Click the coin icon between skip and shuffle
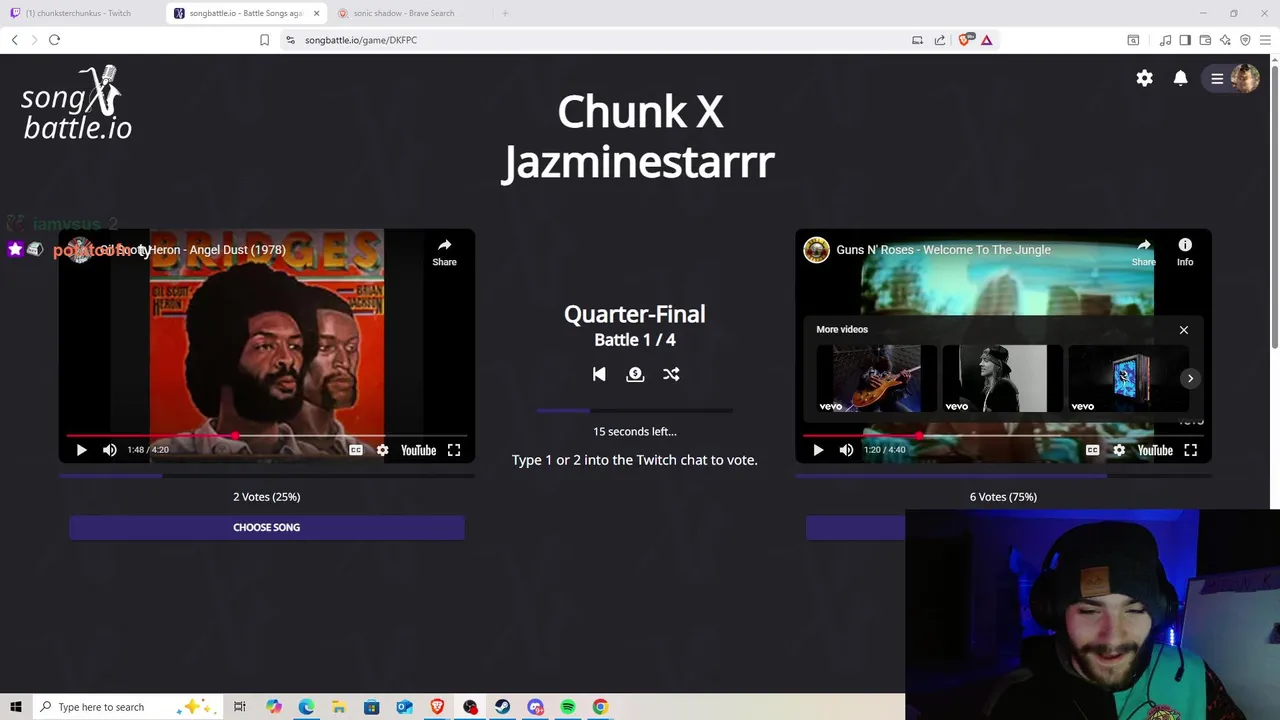Image resolution: width=1280 pixels, height=720 pixels. point(635,374)
